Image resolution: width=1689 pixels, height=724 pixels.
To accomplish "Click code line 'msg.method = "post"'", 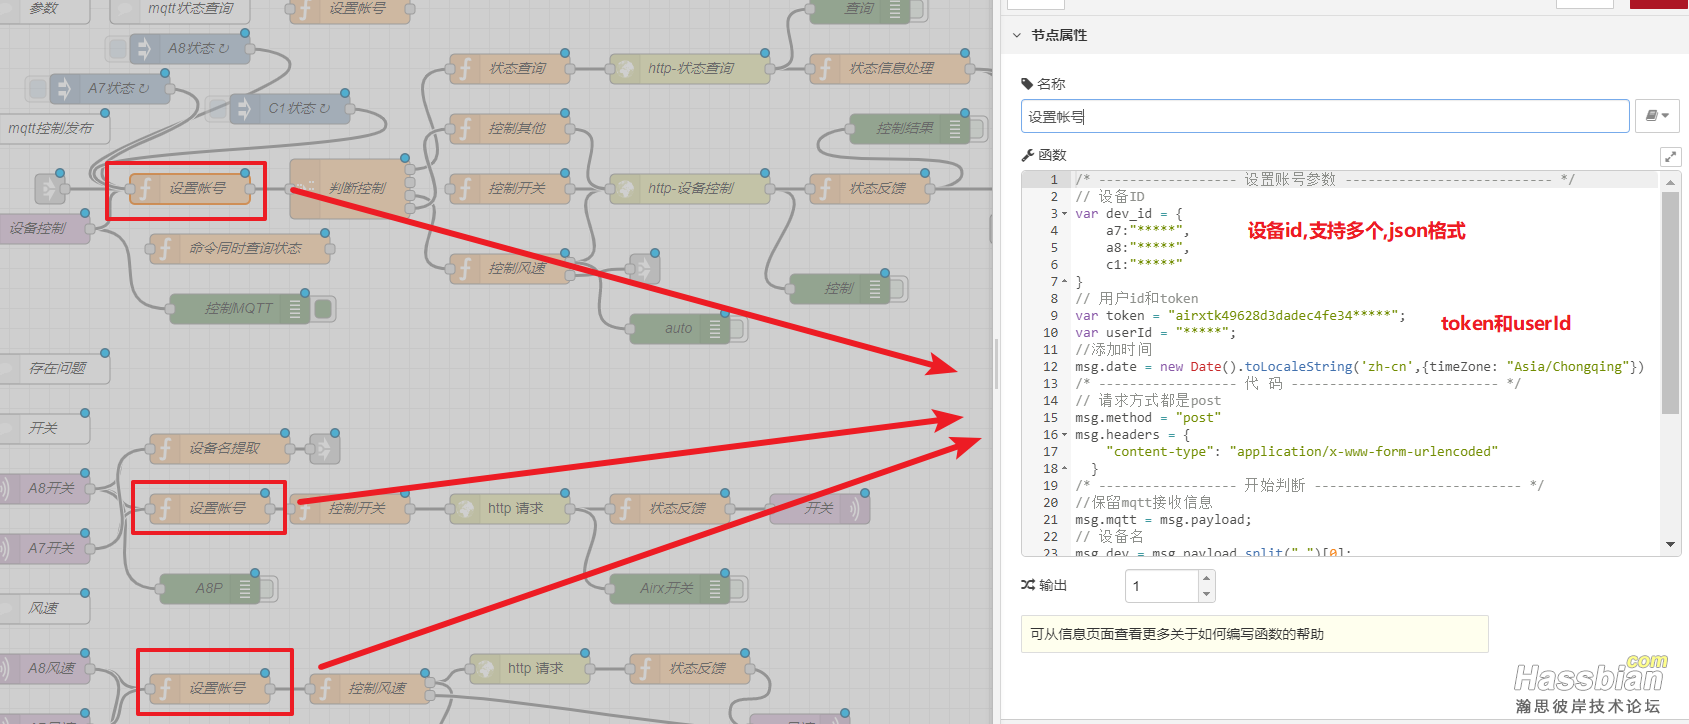I will coord(1148,418).
